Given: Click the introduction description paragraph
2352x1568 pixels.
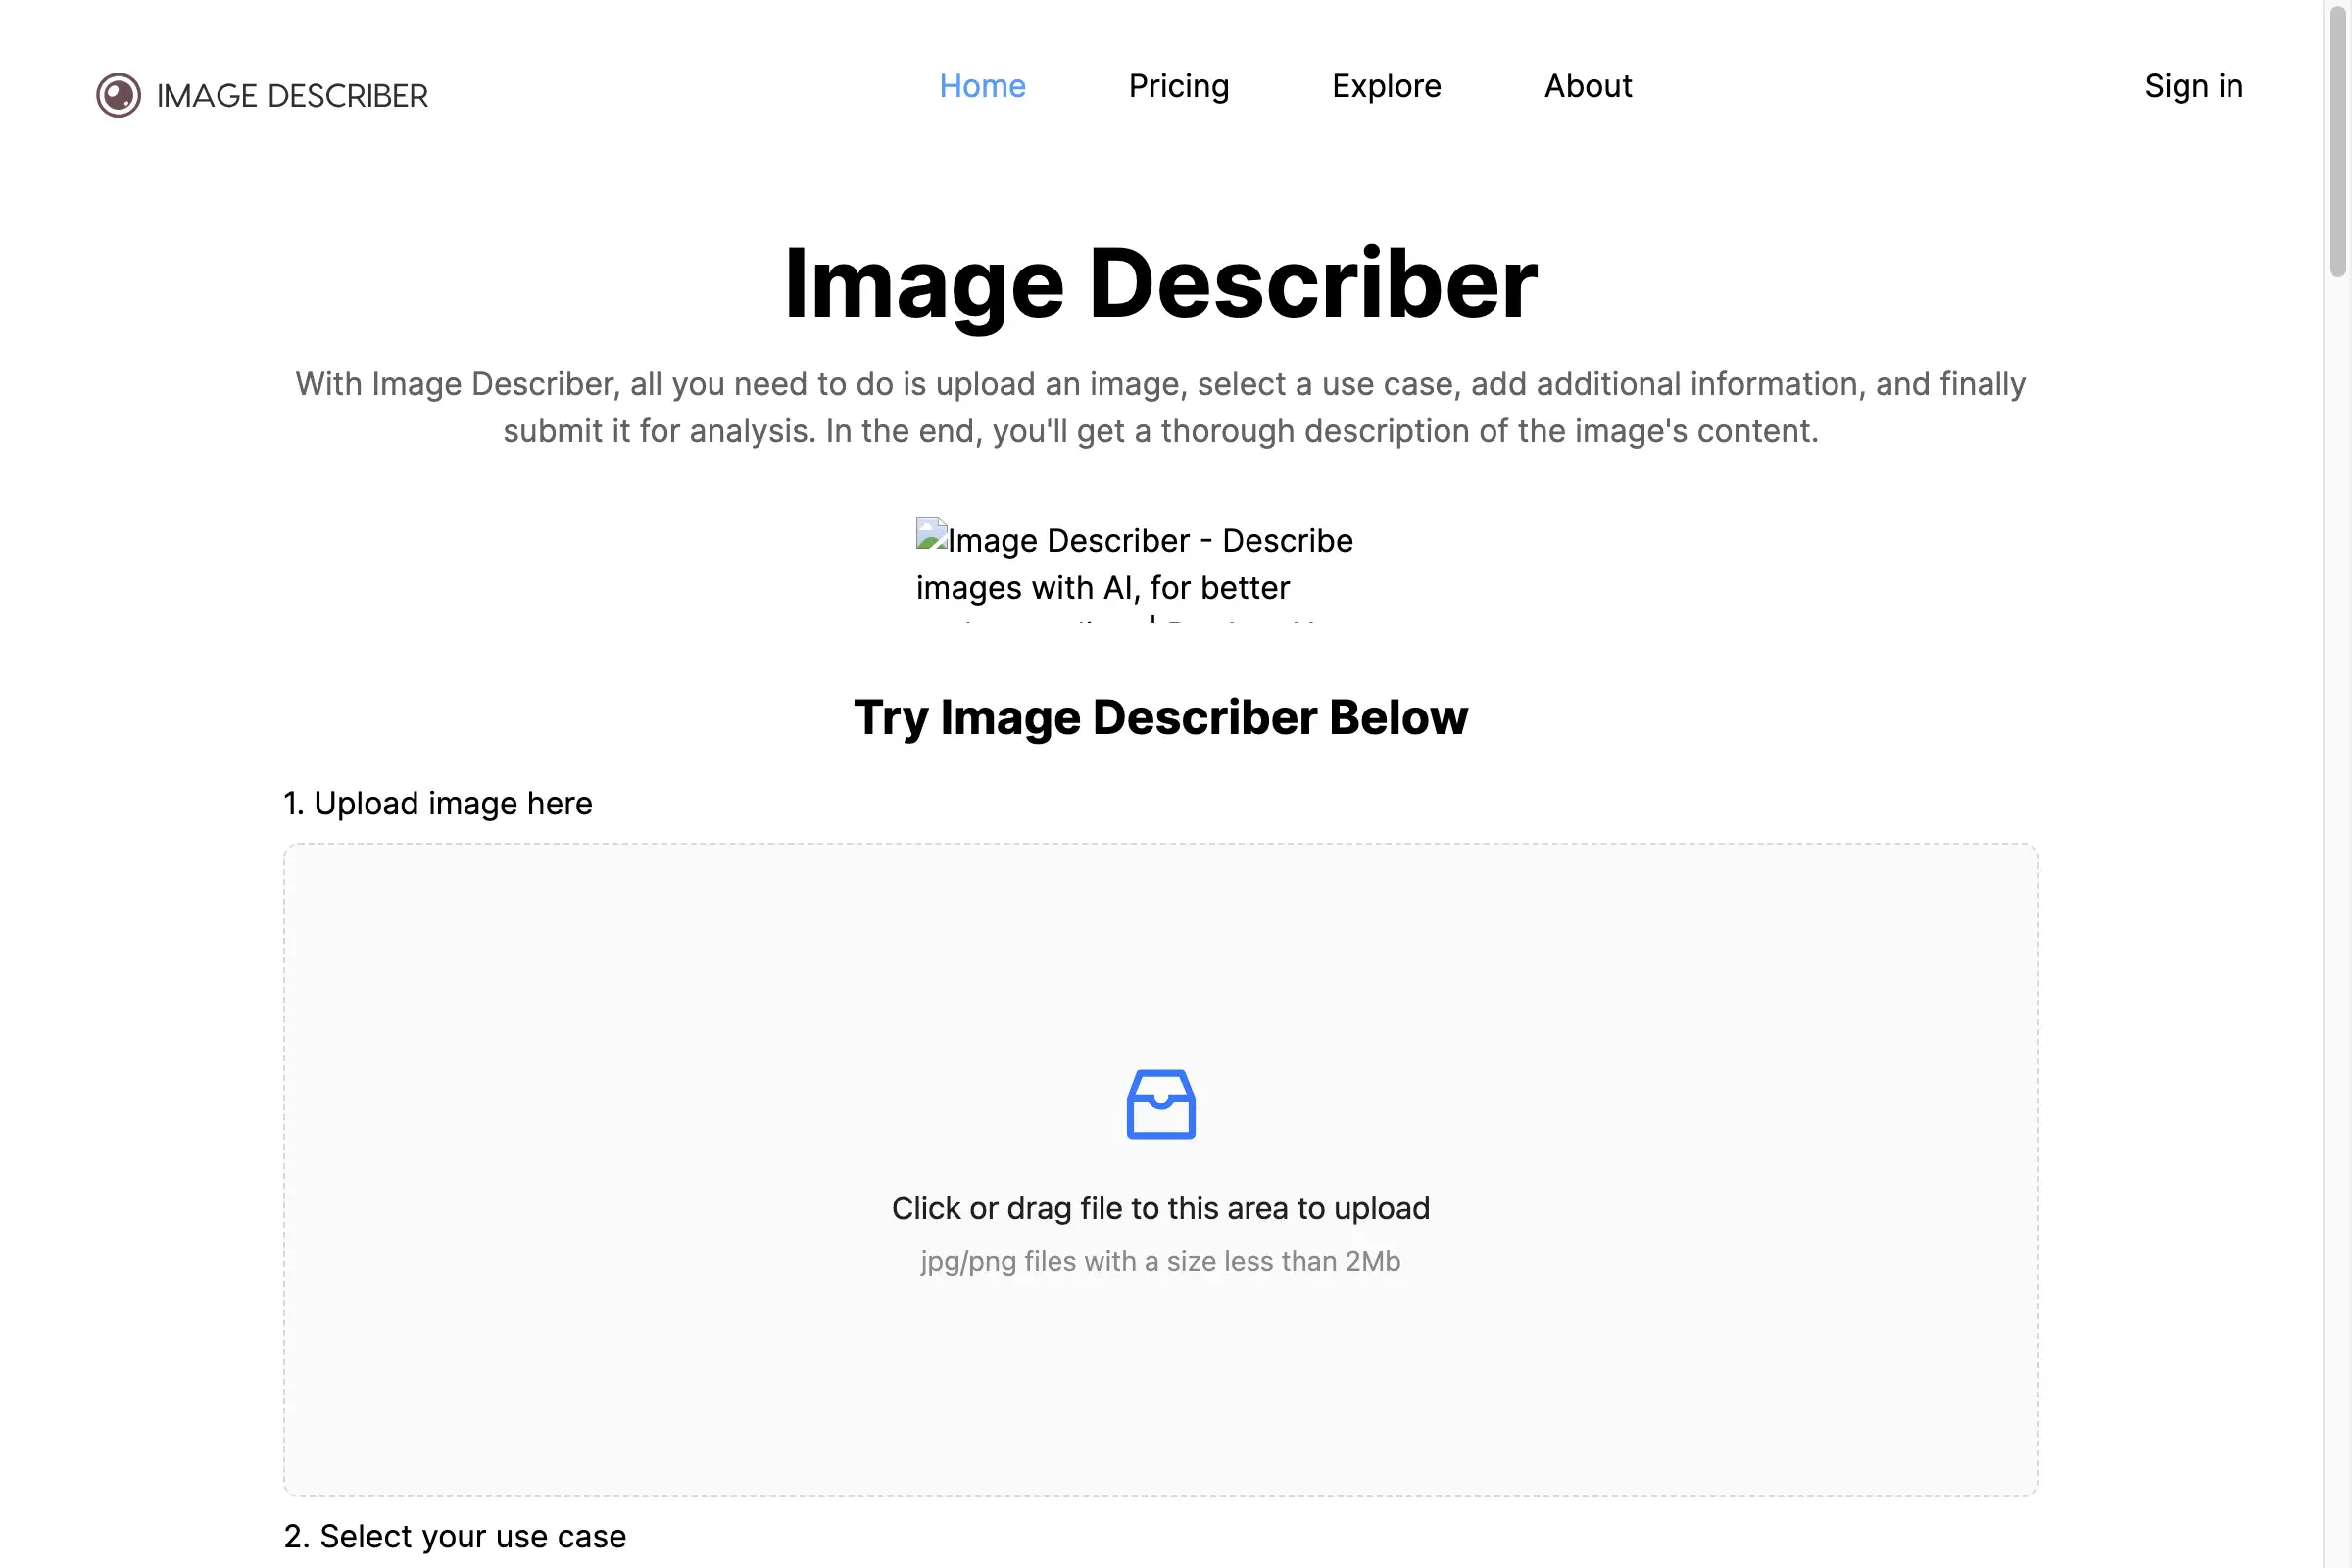Looking at the screenshot, I should [x=1160, y=407].
